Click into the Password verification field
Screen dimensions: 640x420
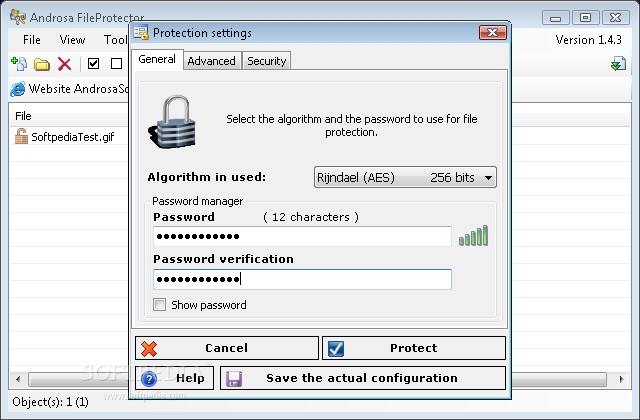[302, 279]
